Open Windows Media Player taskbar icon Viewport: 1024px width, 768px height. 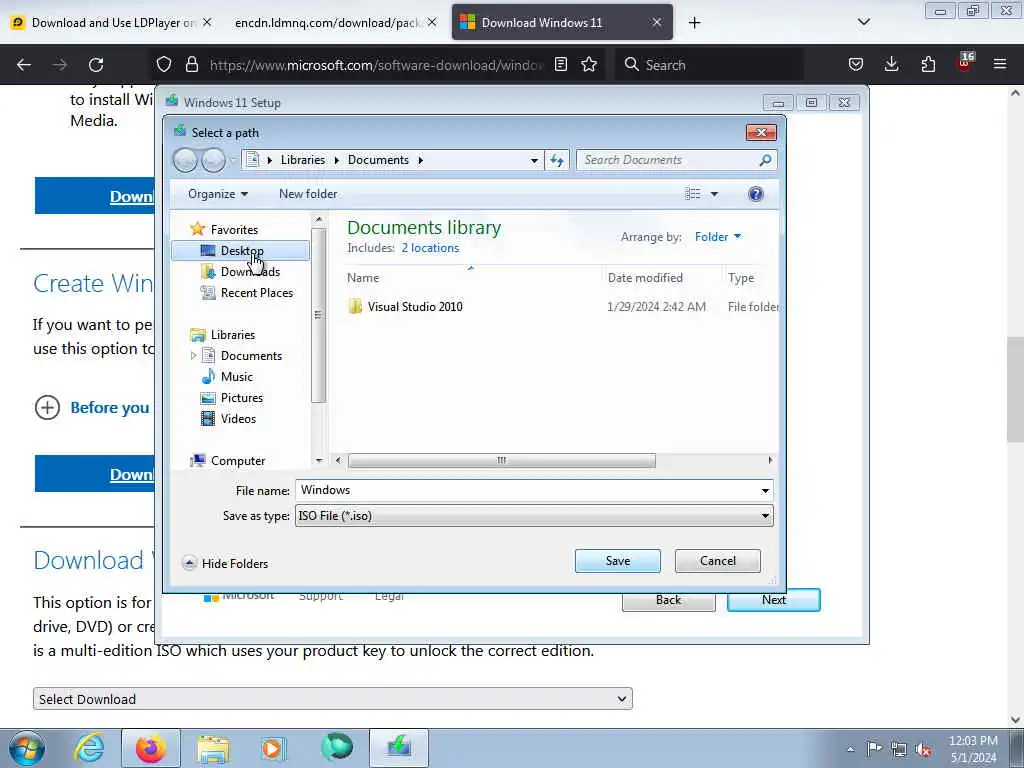[x=274, y=748]
